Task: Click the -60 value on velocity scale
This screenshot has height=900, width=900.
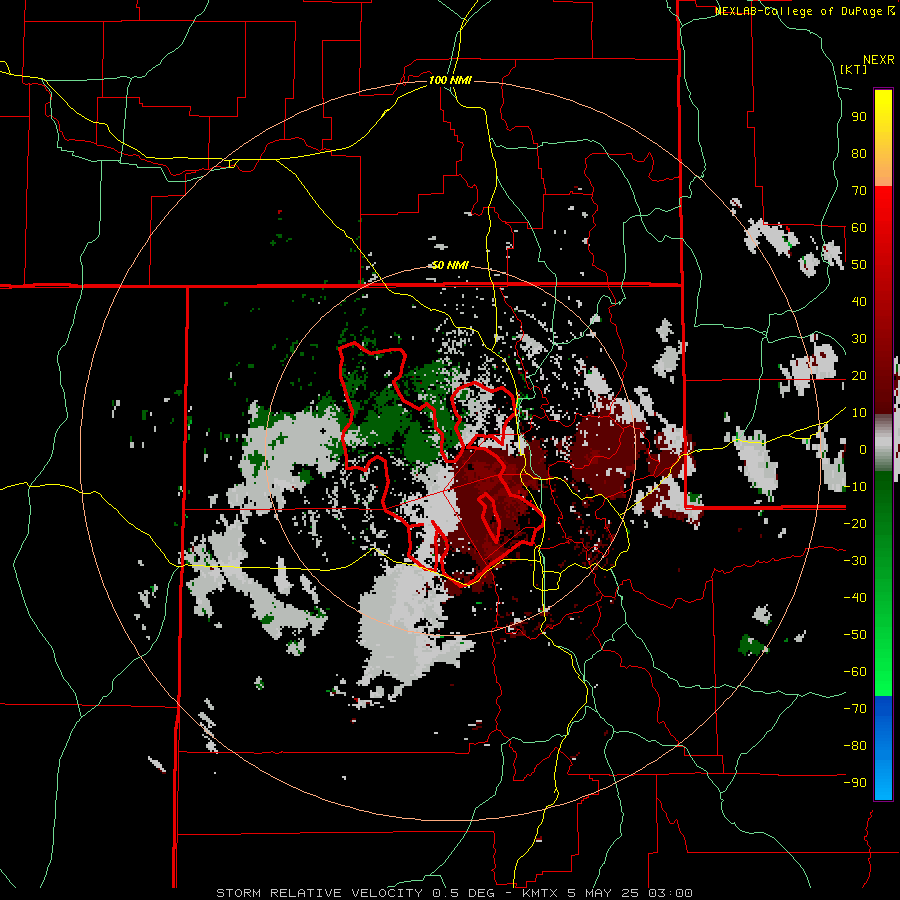Action: pos(855,672)
